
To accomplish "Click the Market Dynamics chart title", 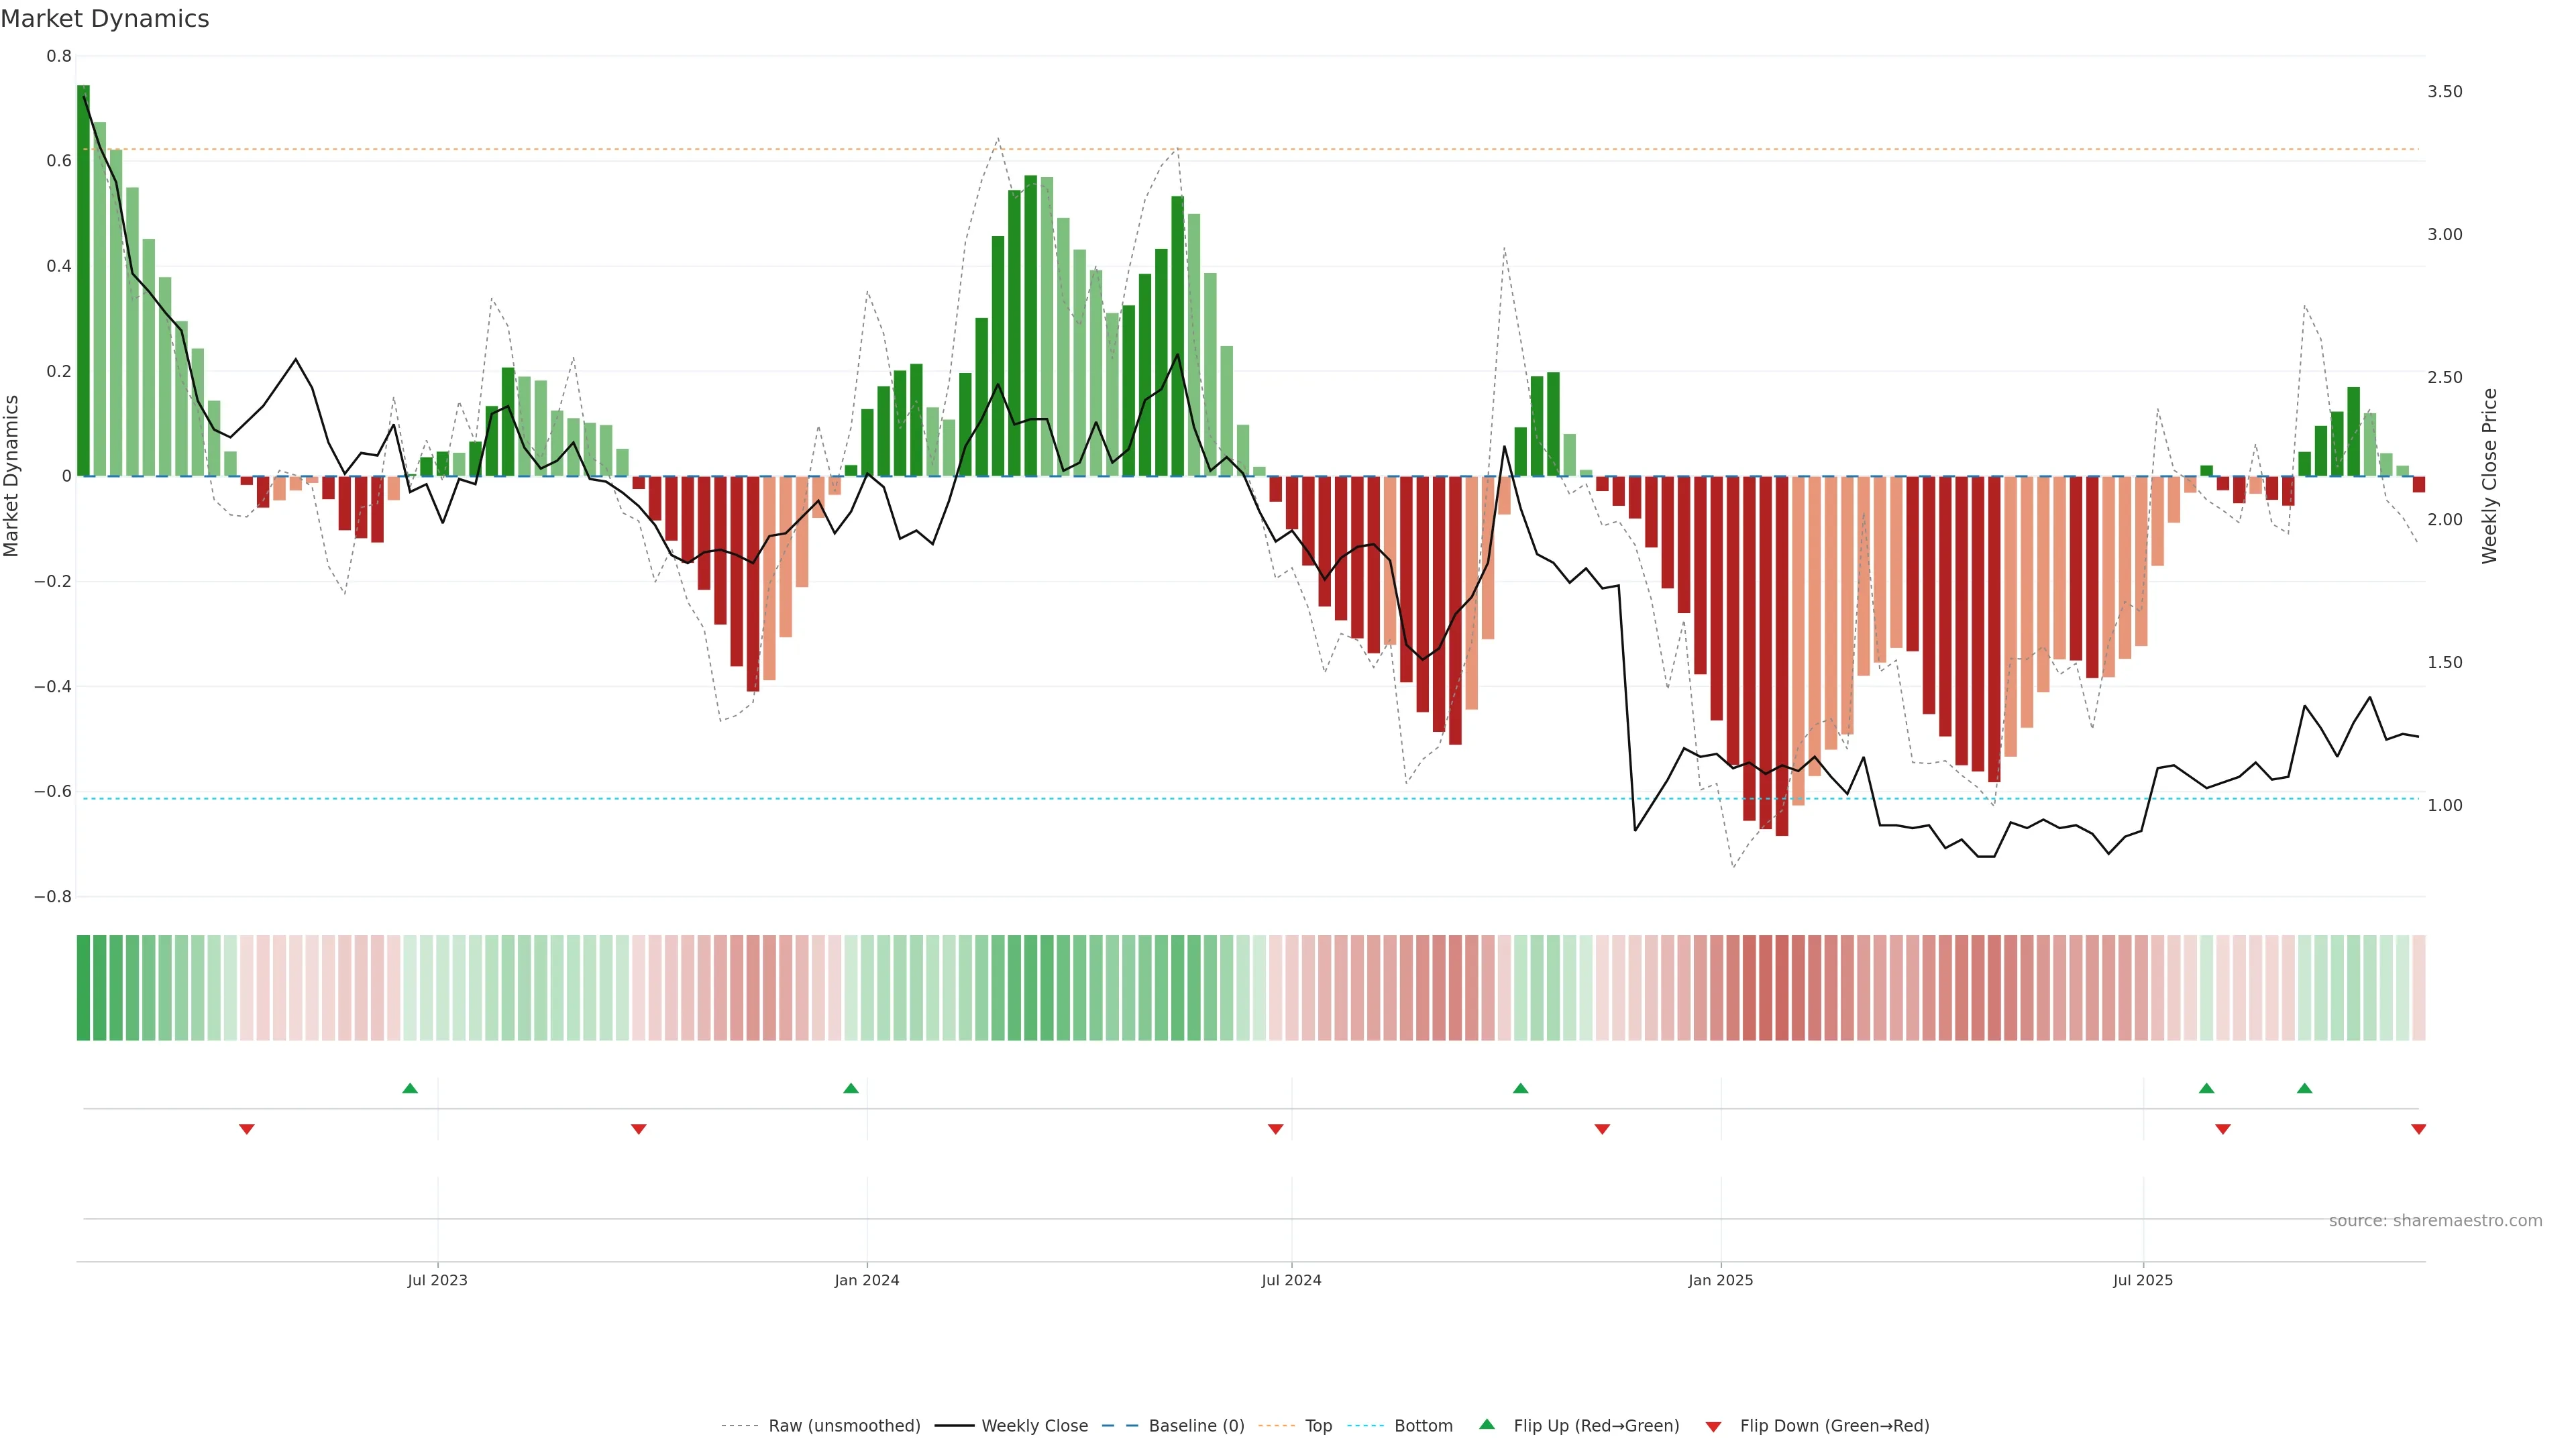I will [x=105, y=19].
